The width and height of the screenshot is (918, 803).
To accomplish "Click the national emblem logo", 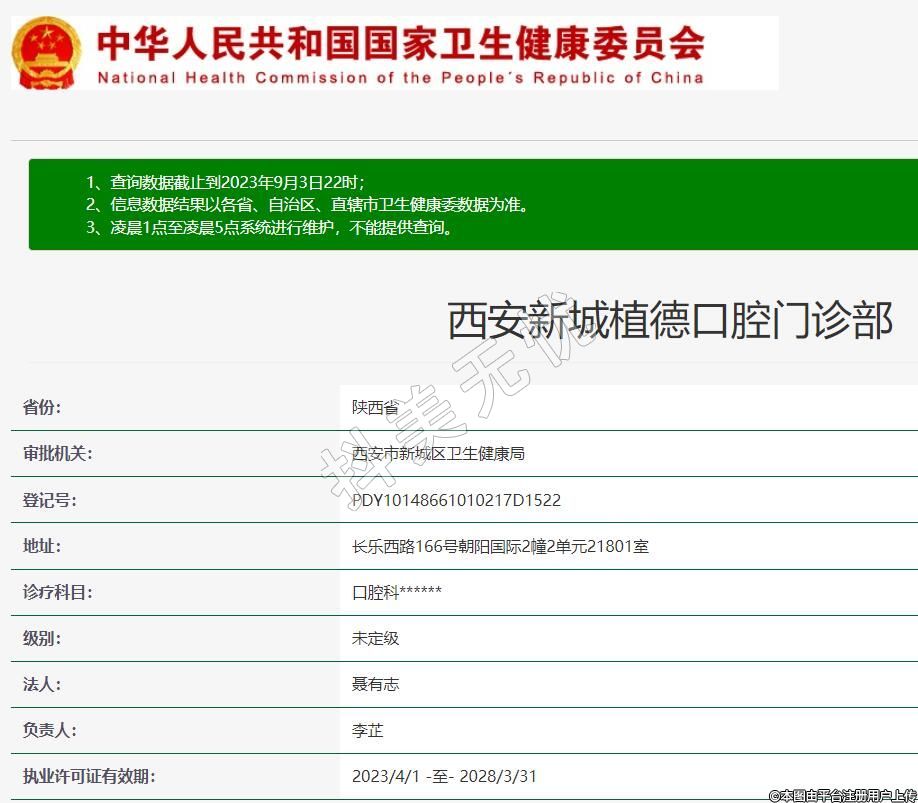I will click(x=48, y=52).
